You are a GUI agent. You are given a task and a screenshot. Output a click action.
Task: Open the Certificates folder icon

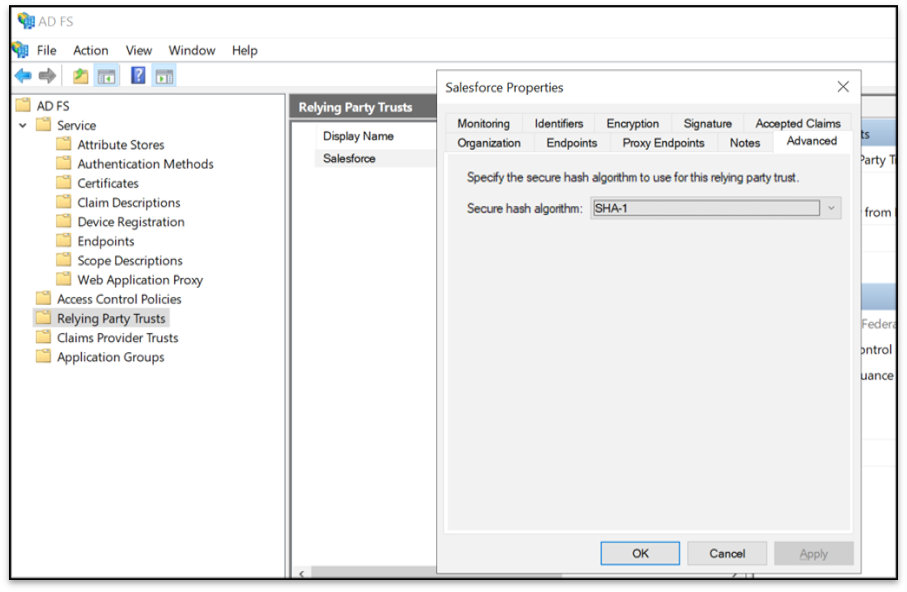(62, 183)
